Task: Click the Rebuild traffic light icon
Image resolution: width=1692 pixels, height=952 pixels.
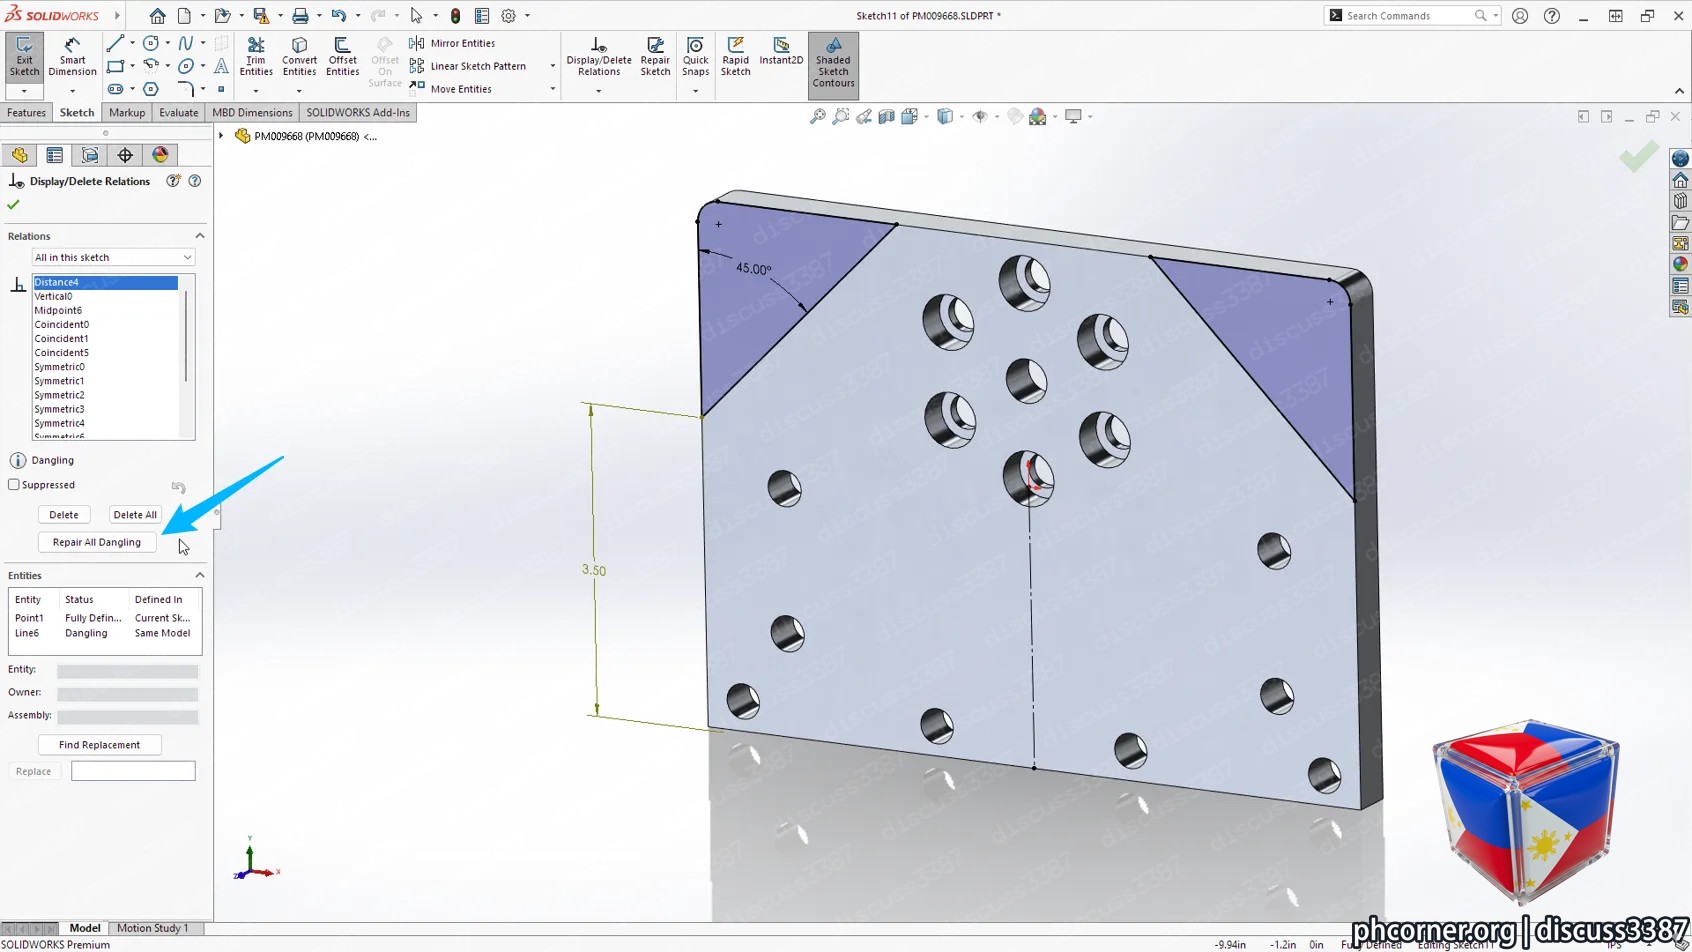Action: (455, 16)
